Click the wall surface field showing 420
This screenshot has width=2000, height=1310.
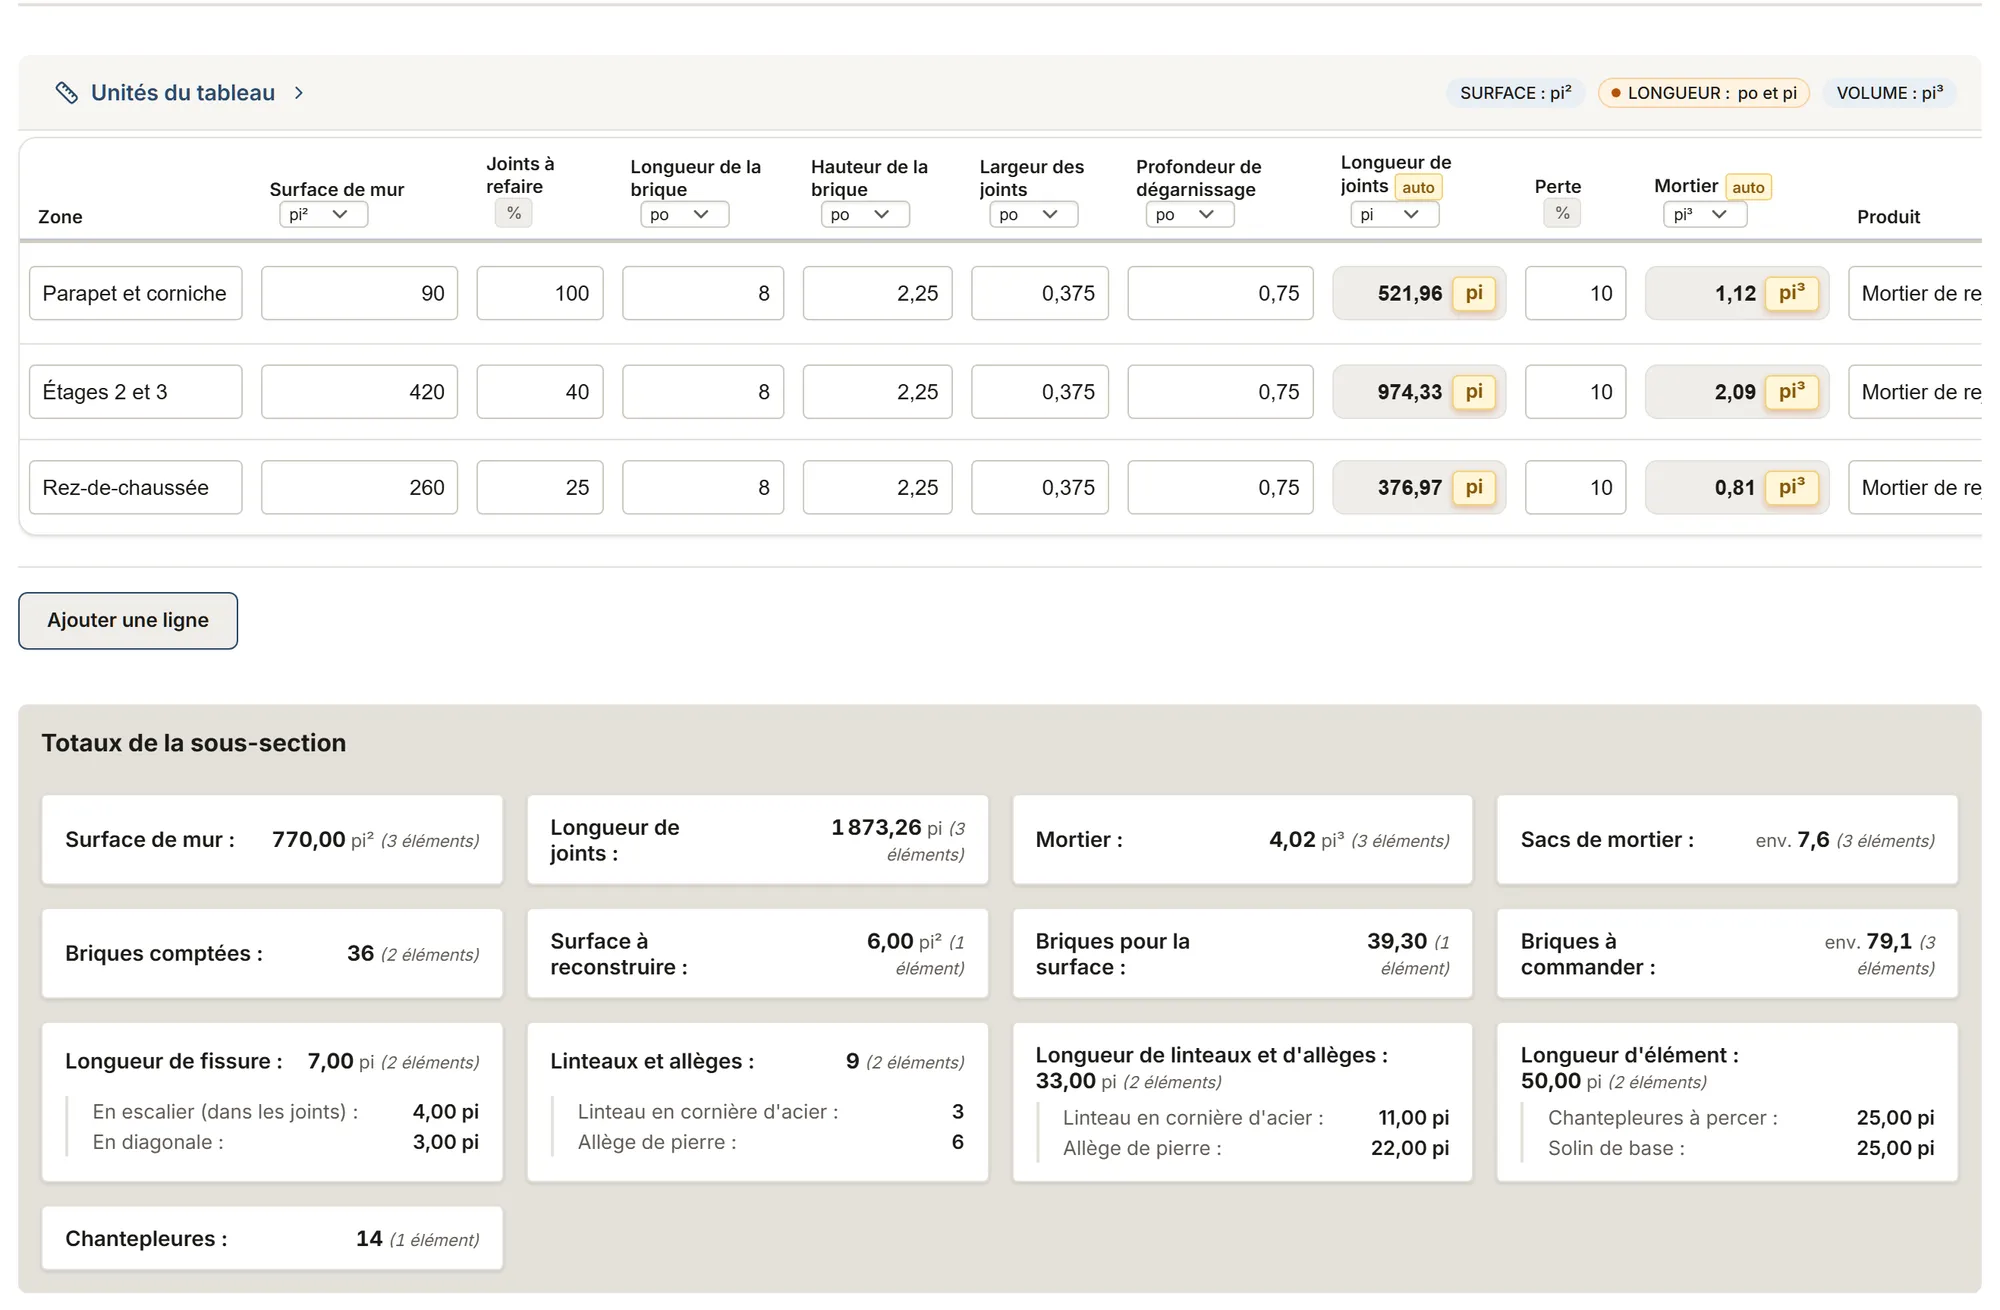359,392
